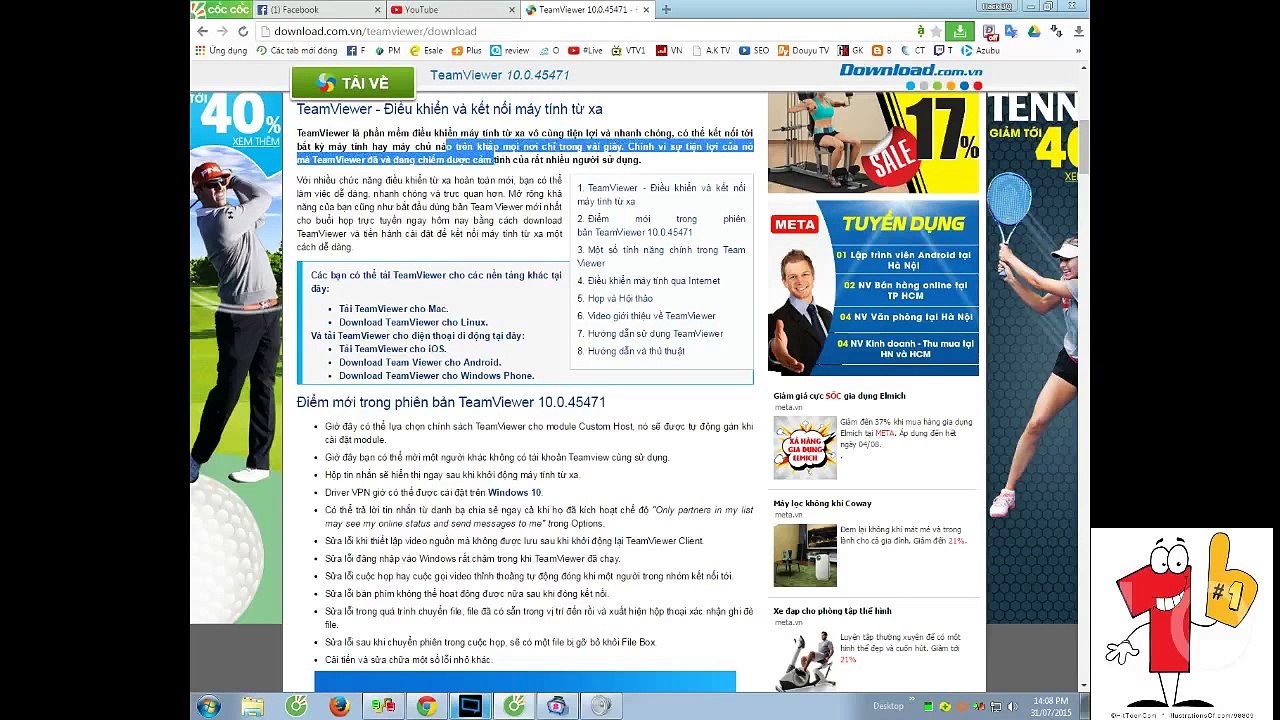This screenshot has width=1280, height=720.
Task: Open the new tab button
Action: [x=666, y=10]
